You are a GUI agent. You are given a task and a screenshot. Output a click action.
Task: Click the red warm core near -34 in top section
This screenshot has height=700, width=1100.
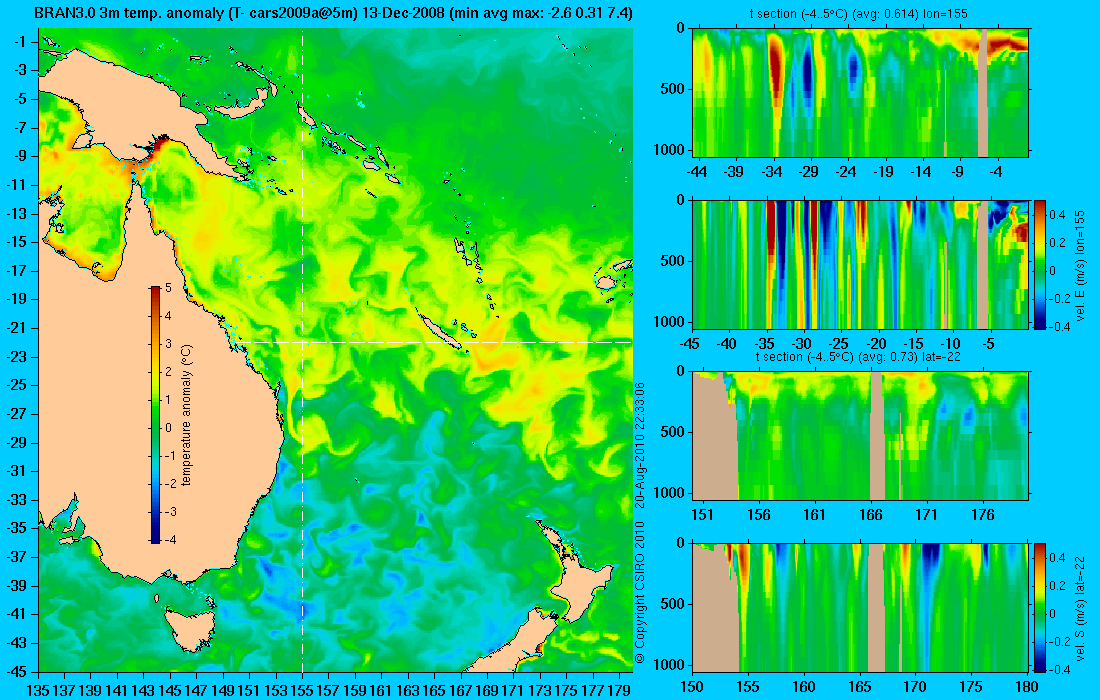(775, 70)
